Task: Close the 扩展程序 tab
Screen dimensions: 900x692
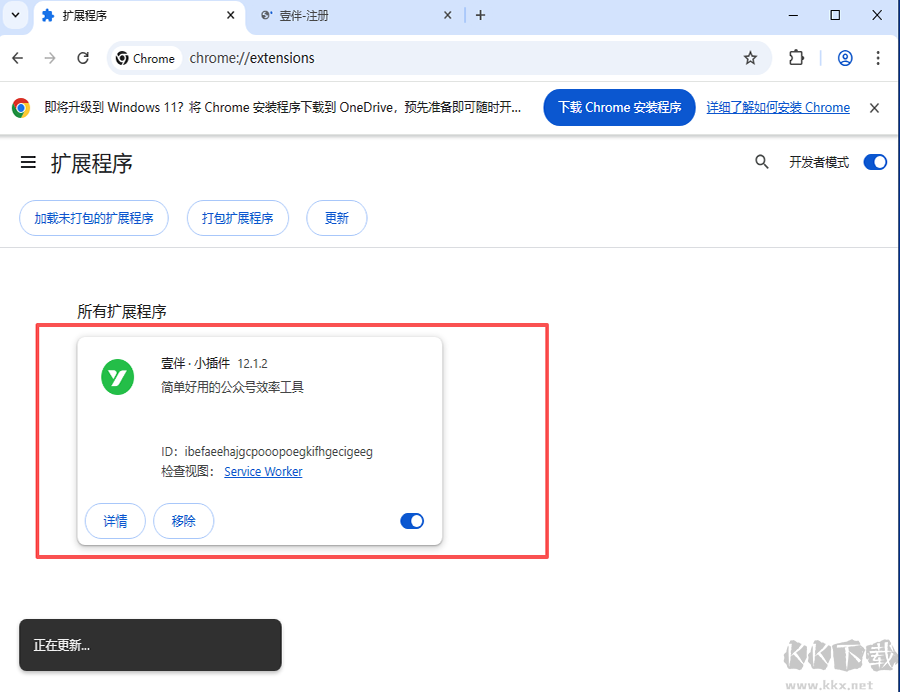Action: click(231, 15)
